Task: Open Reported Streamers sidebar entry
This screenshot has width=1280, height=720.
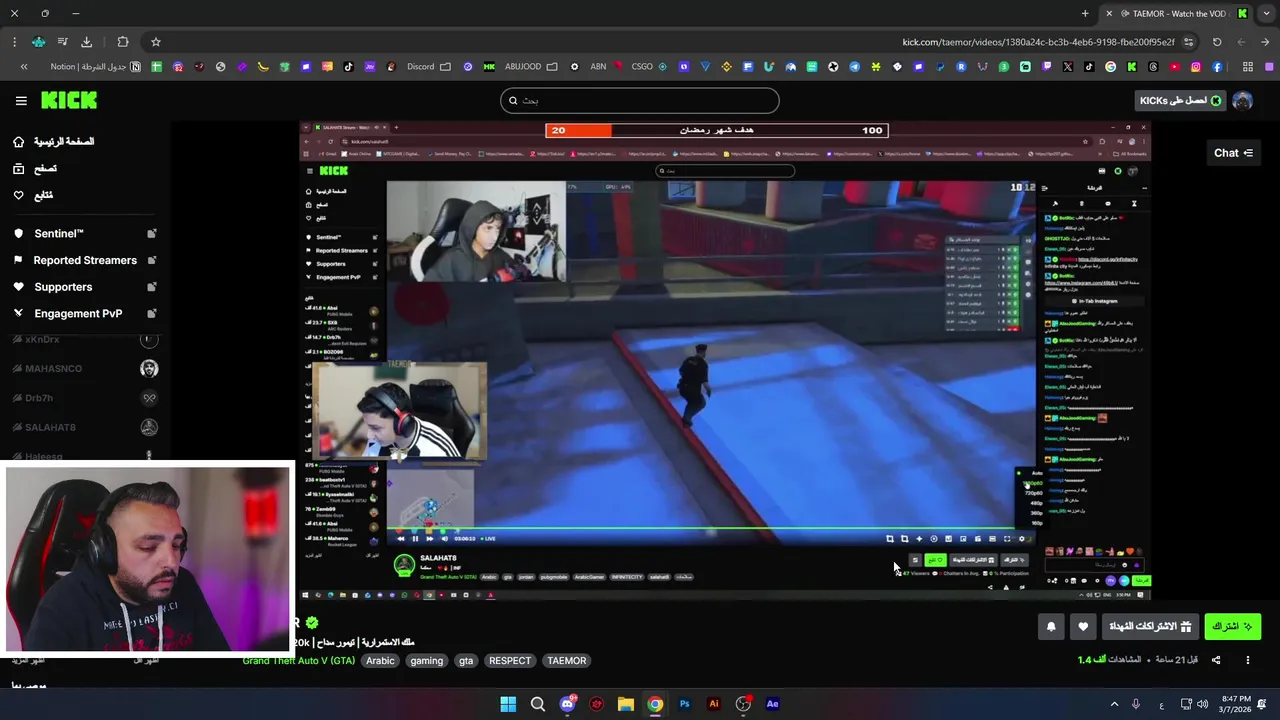Action: click(76, 260)
